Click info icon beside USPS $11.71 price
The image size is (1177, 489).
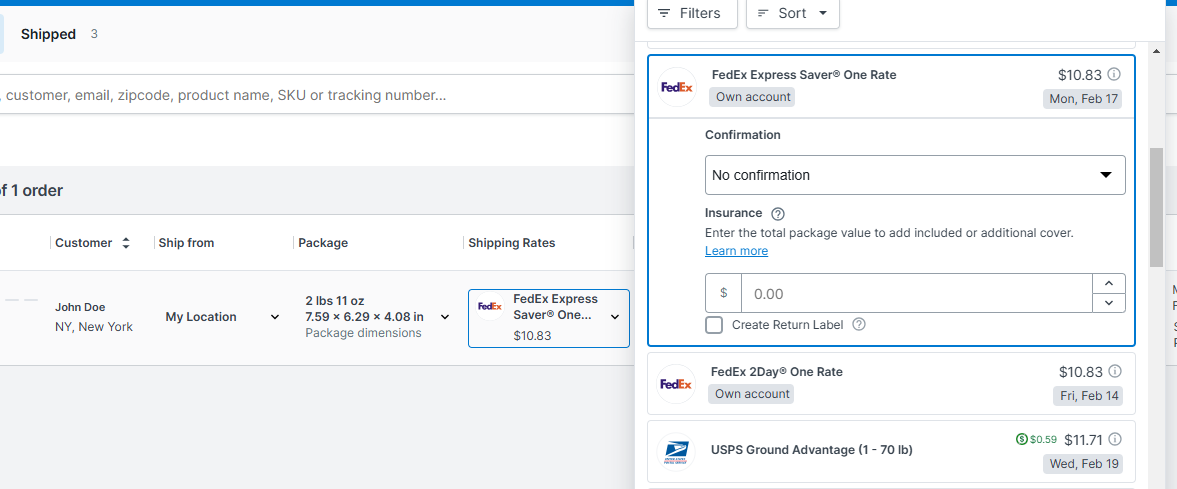coord(1115,439)
